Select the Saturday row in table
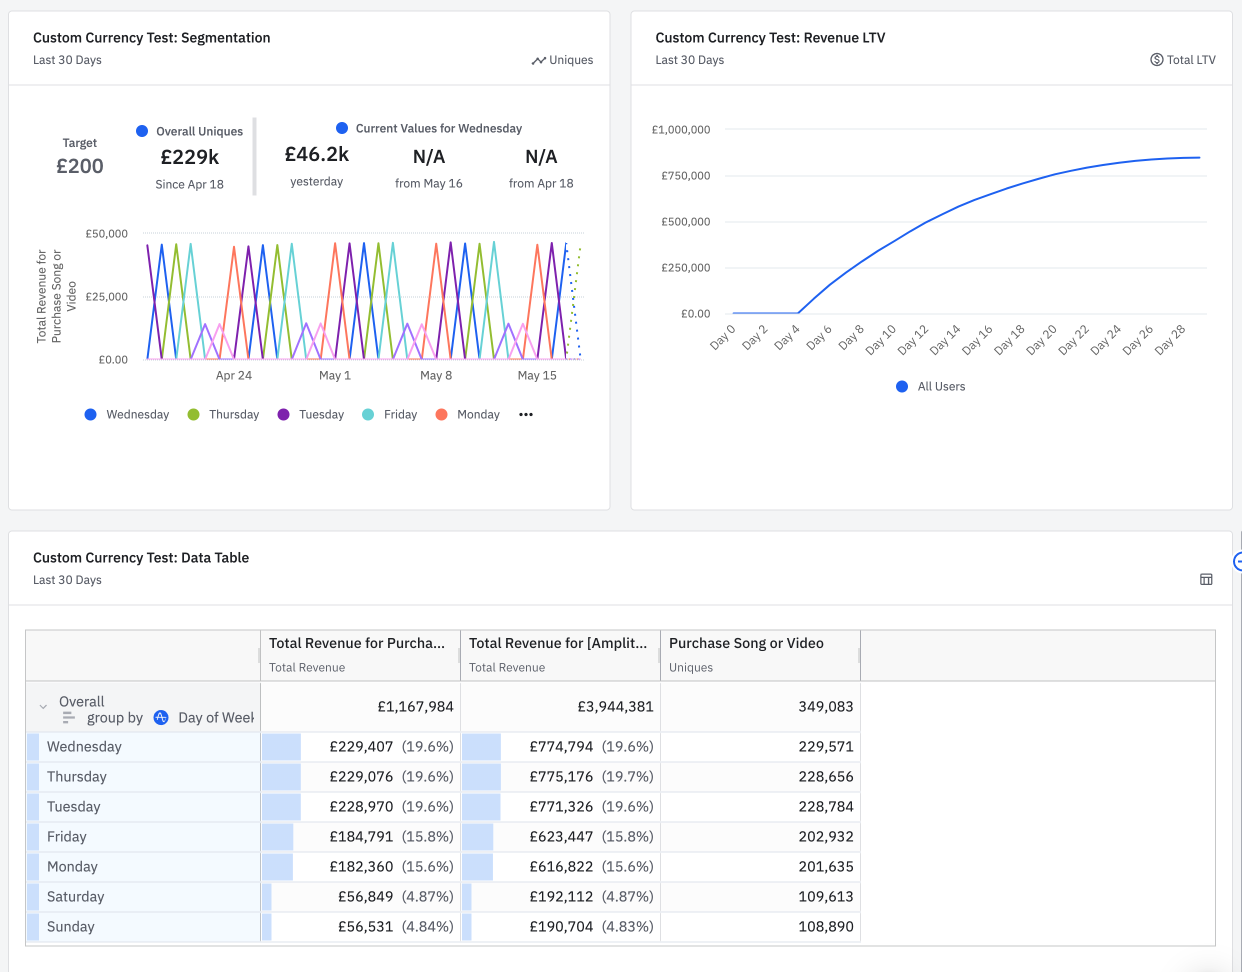 [x=76, y=897]
